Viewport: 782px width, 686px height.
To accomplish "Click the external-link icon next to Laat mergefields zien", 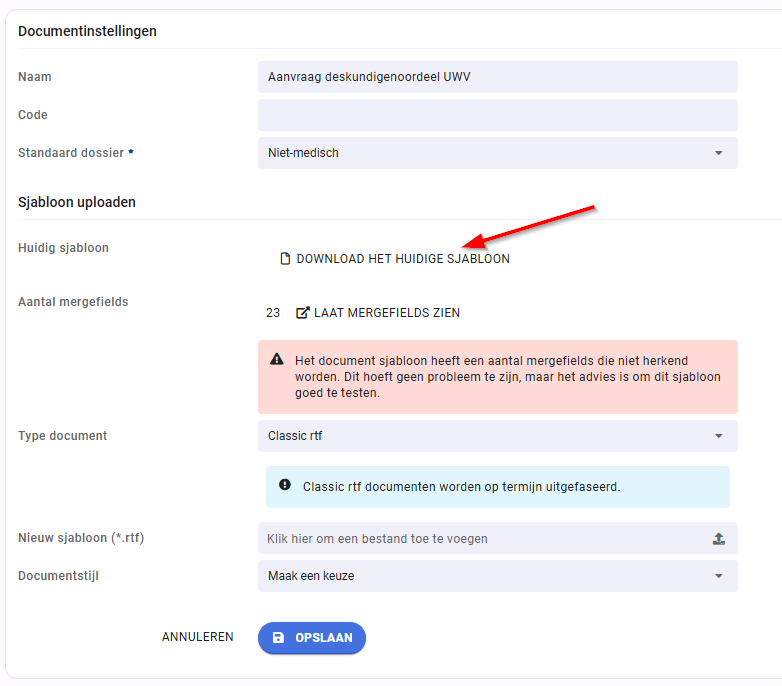I will tap(303, 313).
